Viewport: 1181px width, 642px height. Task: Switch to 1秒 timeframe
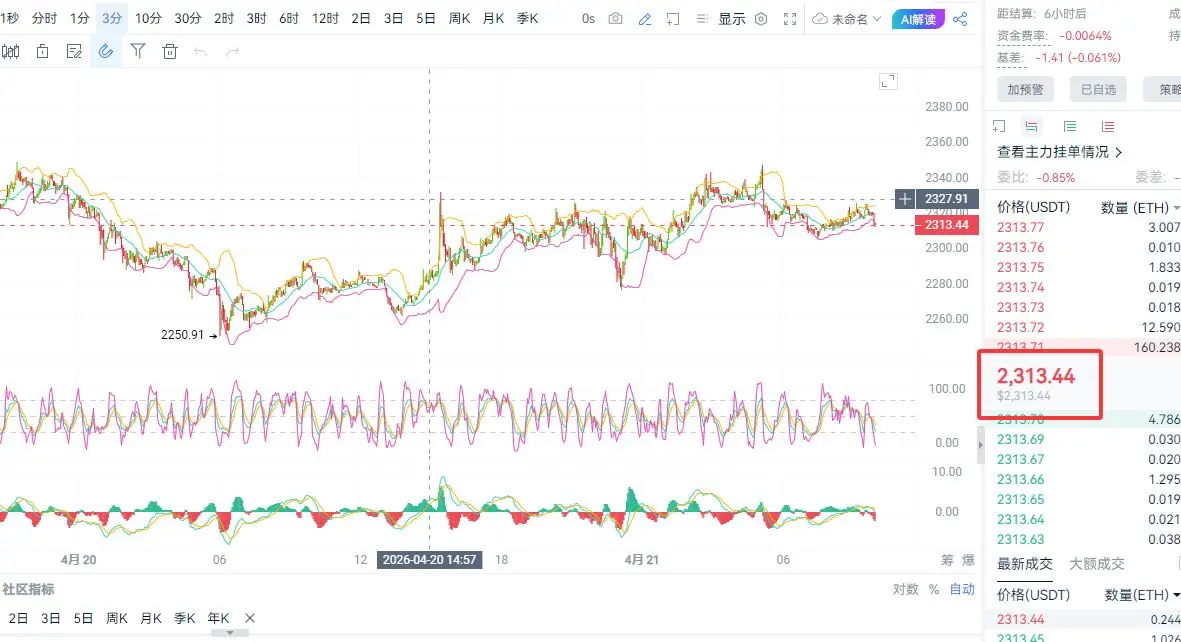(9, 18)
